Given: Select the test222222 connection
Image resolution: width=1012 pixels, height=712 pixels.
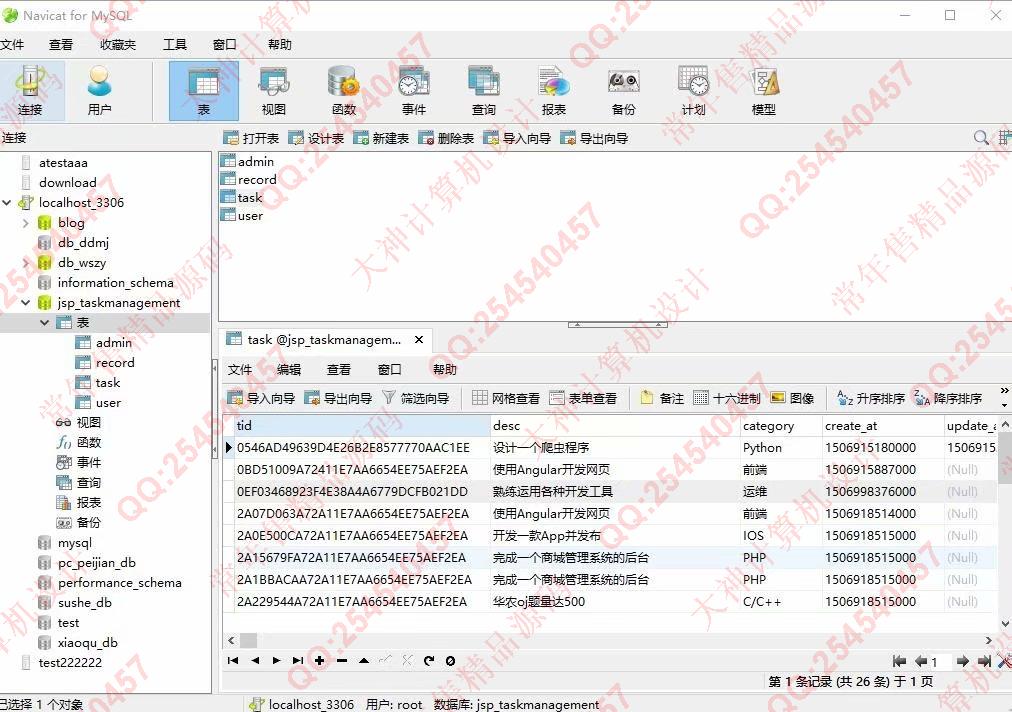Looking at the screenshot, I should pyautogui.click(x=70, y=663).
